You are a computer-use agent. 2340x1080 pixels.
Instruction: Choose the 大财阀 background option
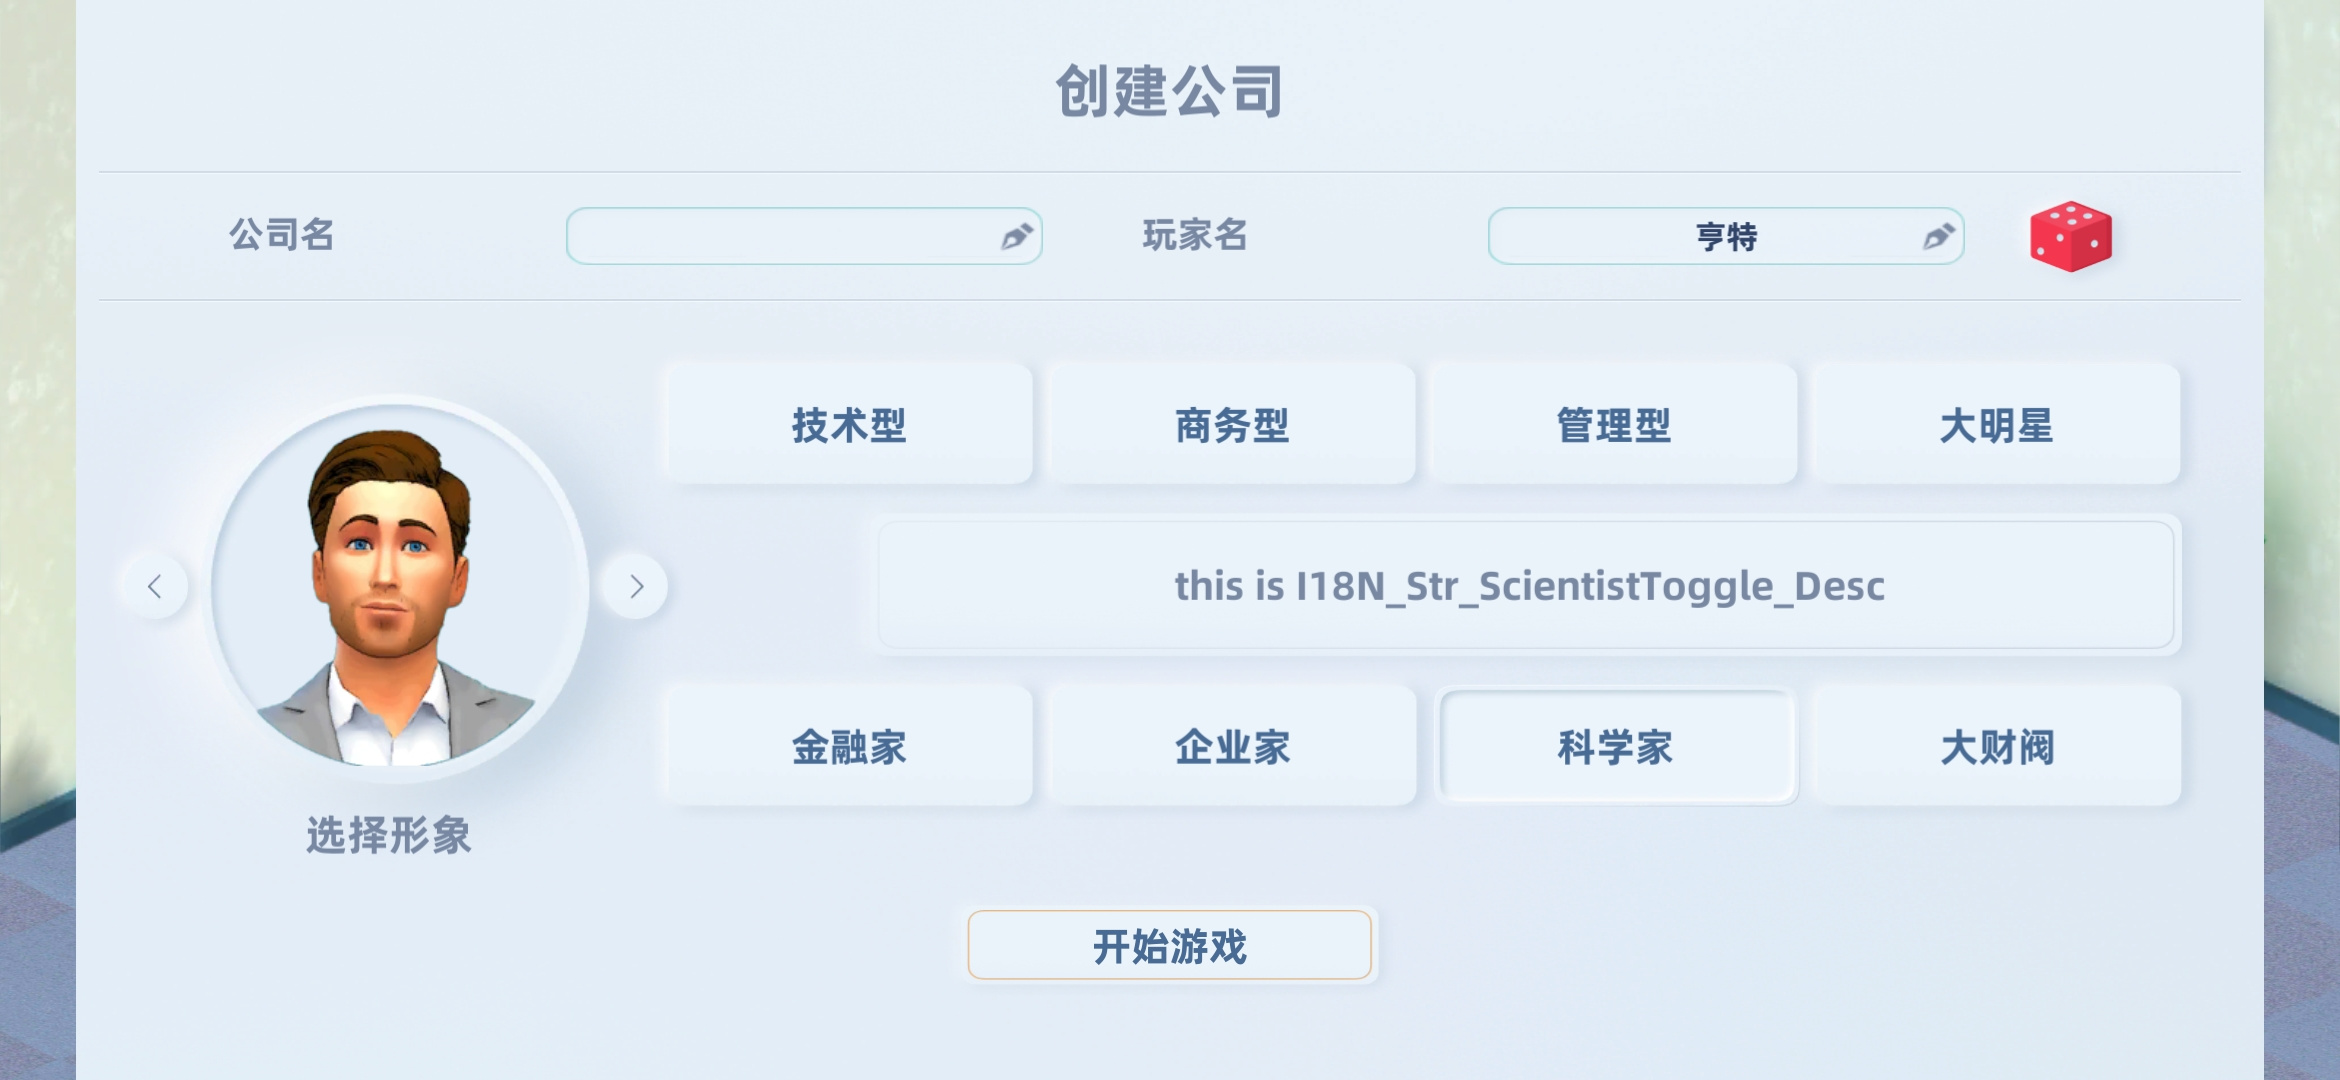(x=1996, y=746)
